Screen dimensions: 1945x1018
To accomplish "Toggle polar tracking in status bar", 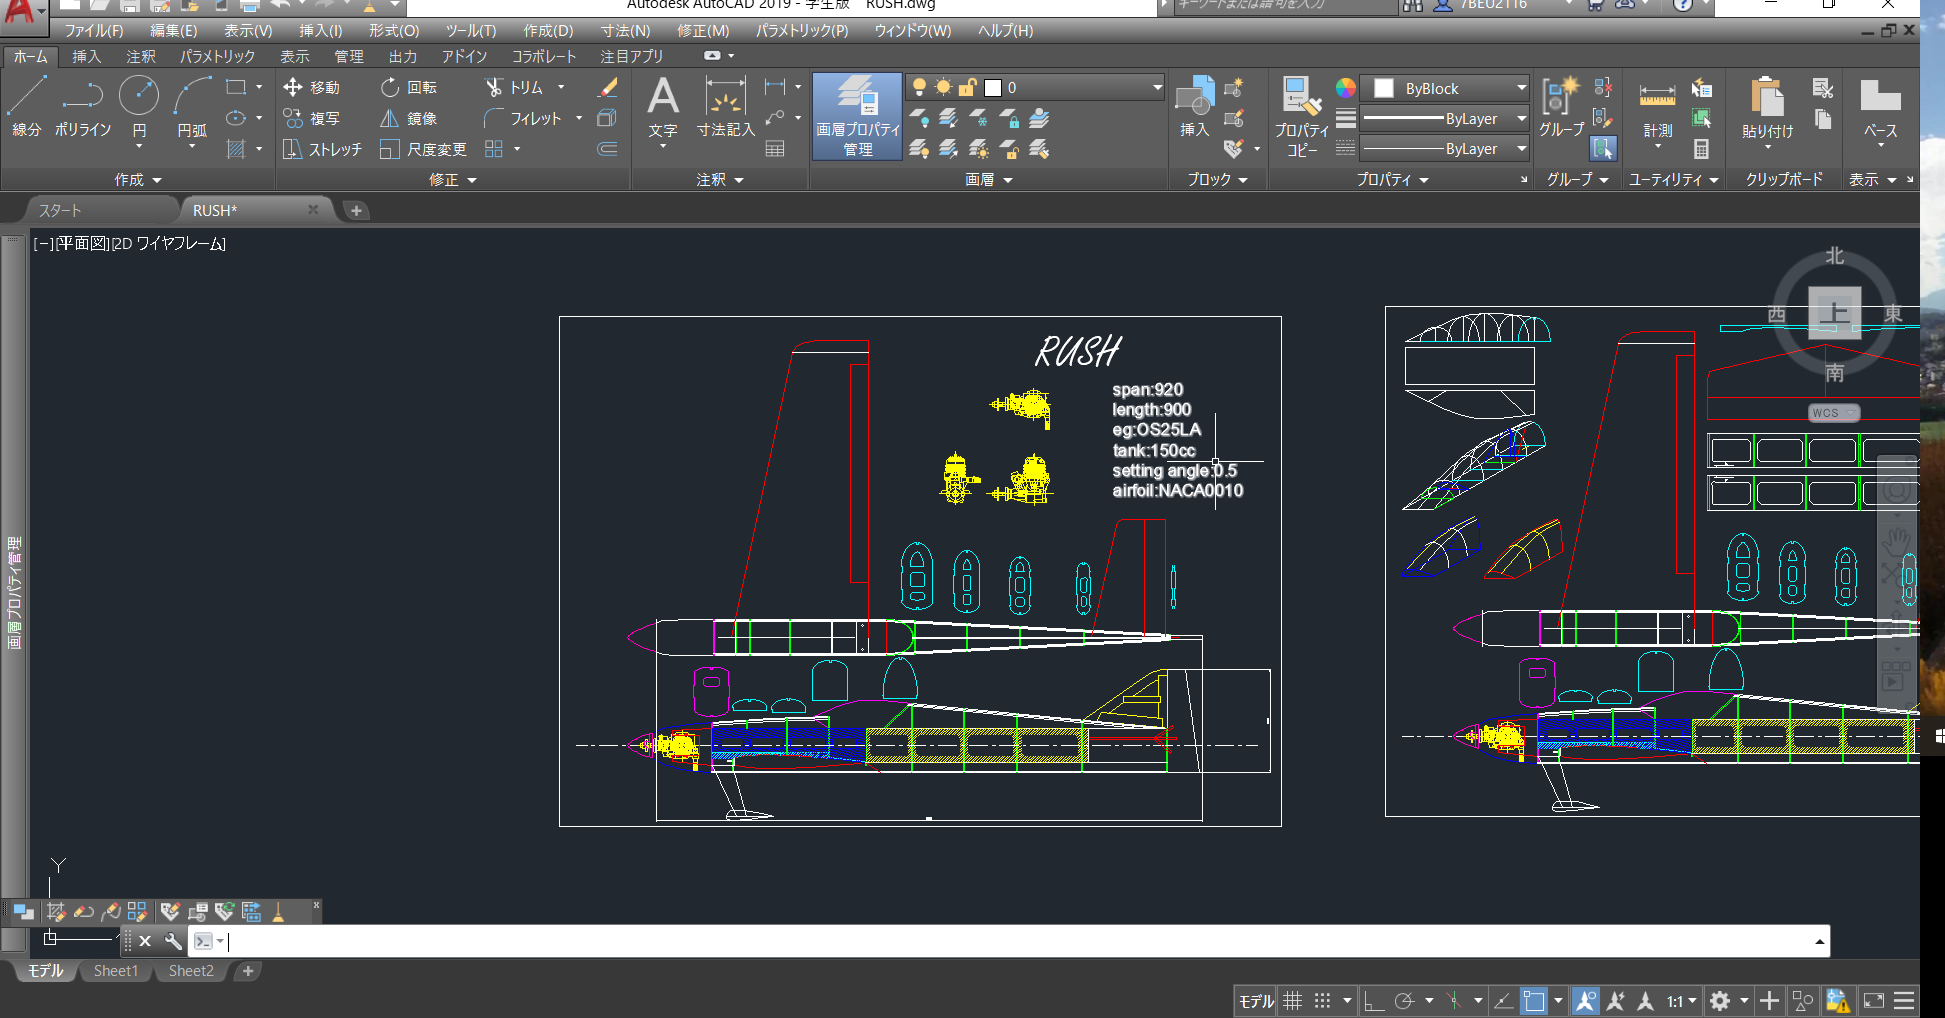I will [1405, 1001].
